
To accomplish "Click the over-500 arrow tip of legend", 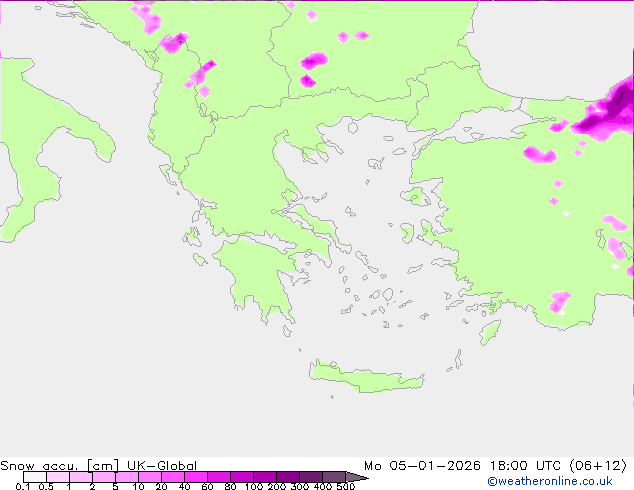I will tap(357, 477).
